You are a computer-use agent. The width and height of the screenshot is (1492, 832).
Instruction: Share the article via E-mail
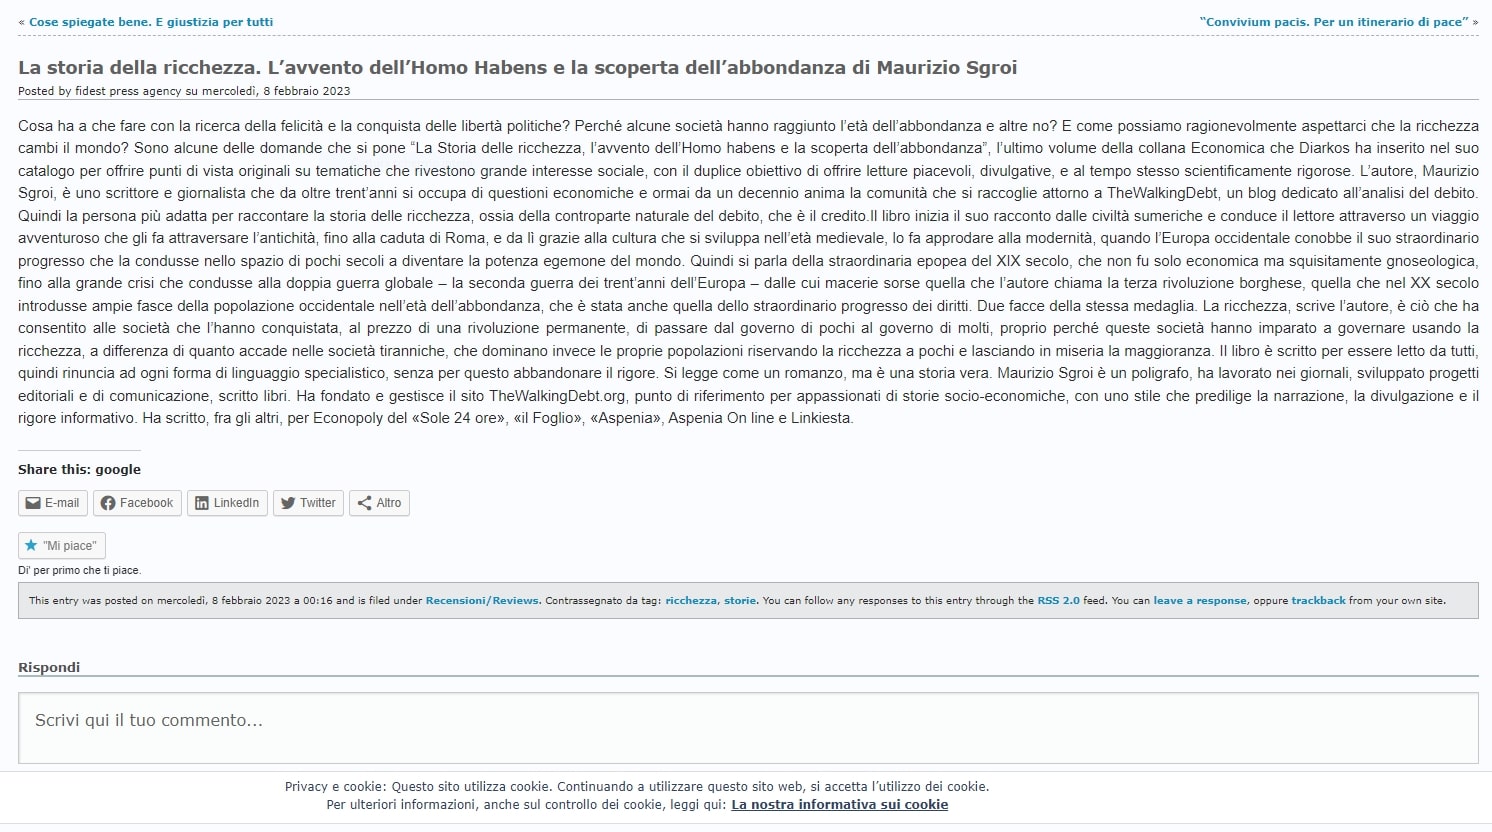click(x=53, y=503)
